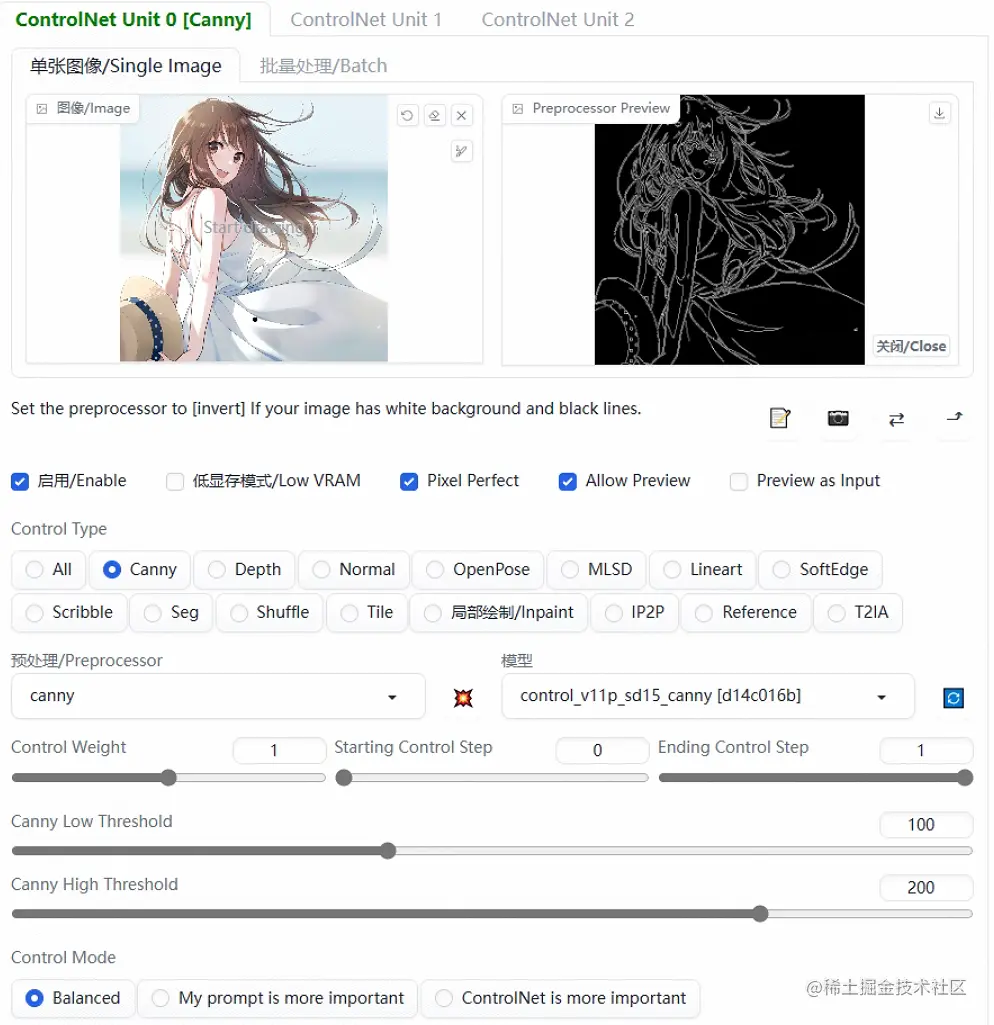Open the model dropdown for control_v11p_sd15_canny
Image resolution: width=994 pixels, height=1025 pixels.
click(x=708, y=697)
